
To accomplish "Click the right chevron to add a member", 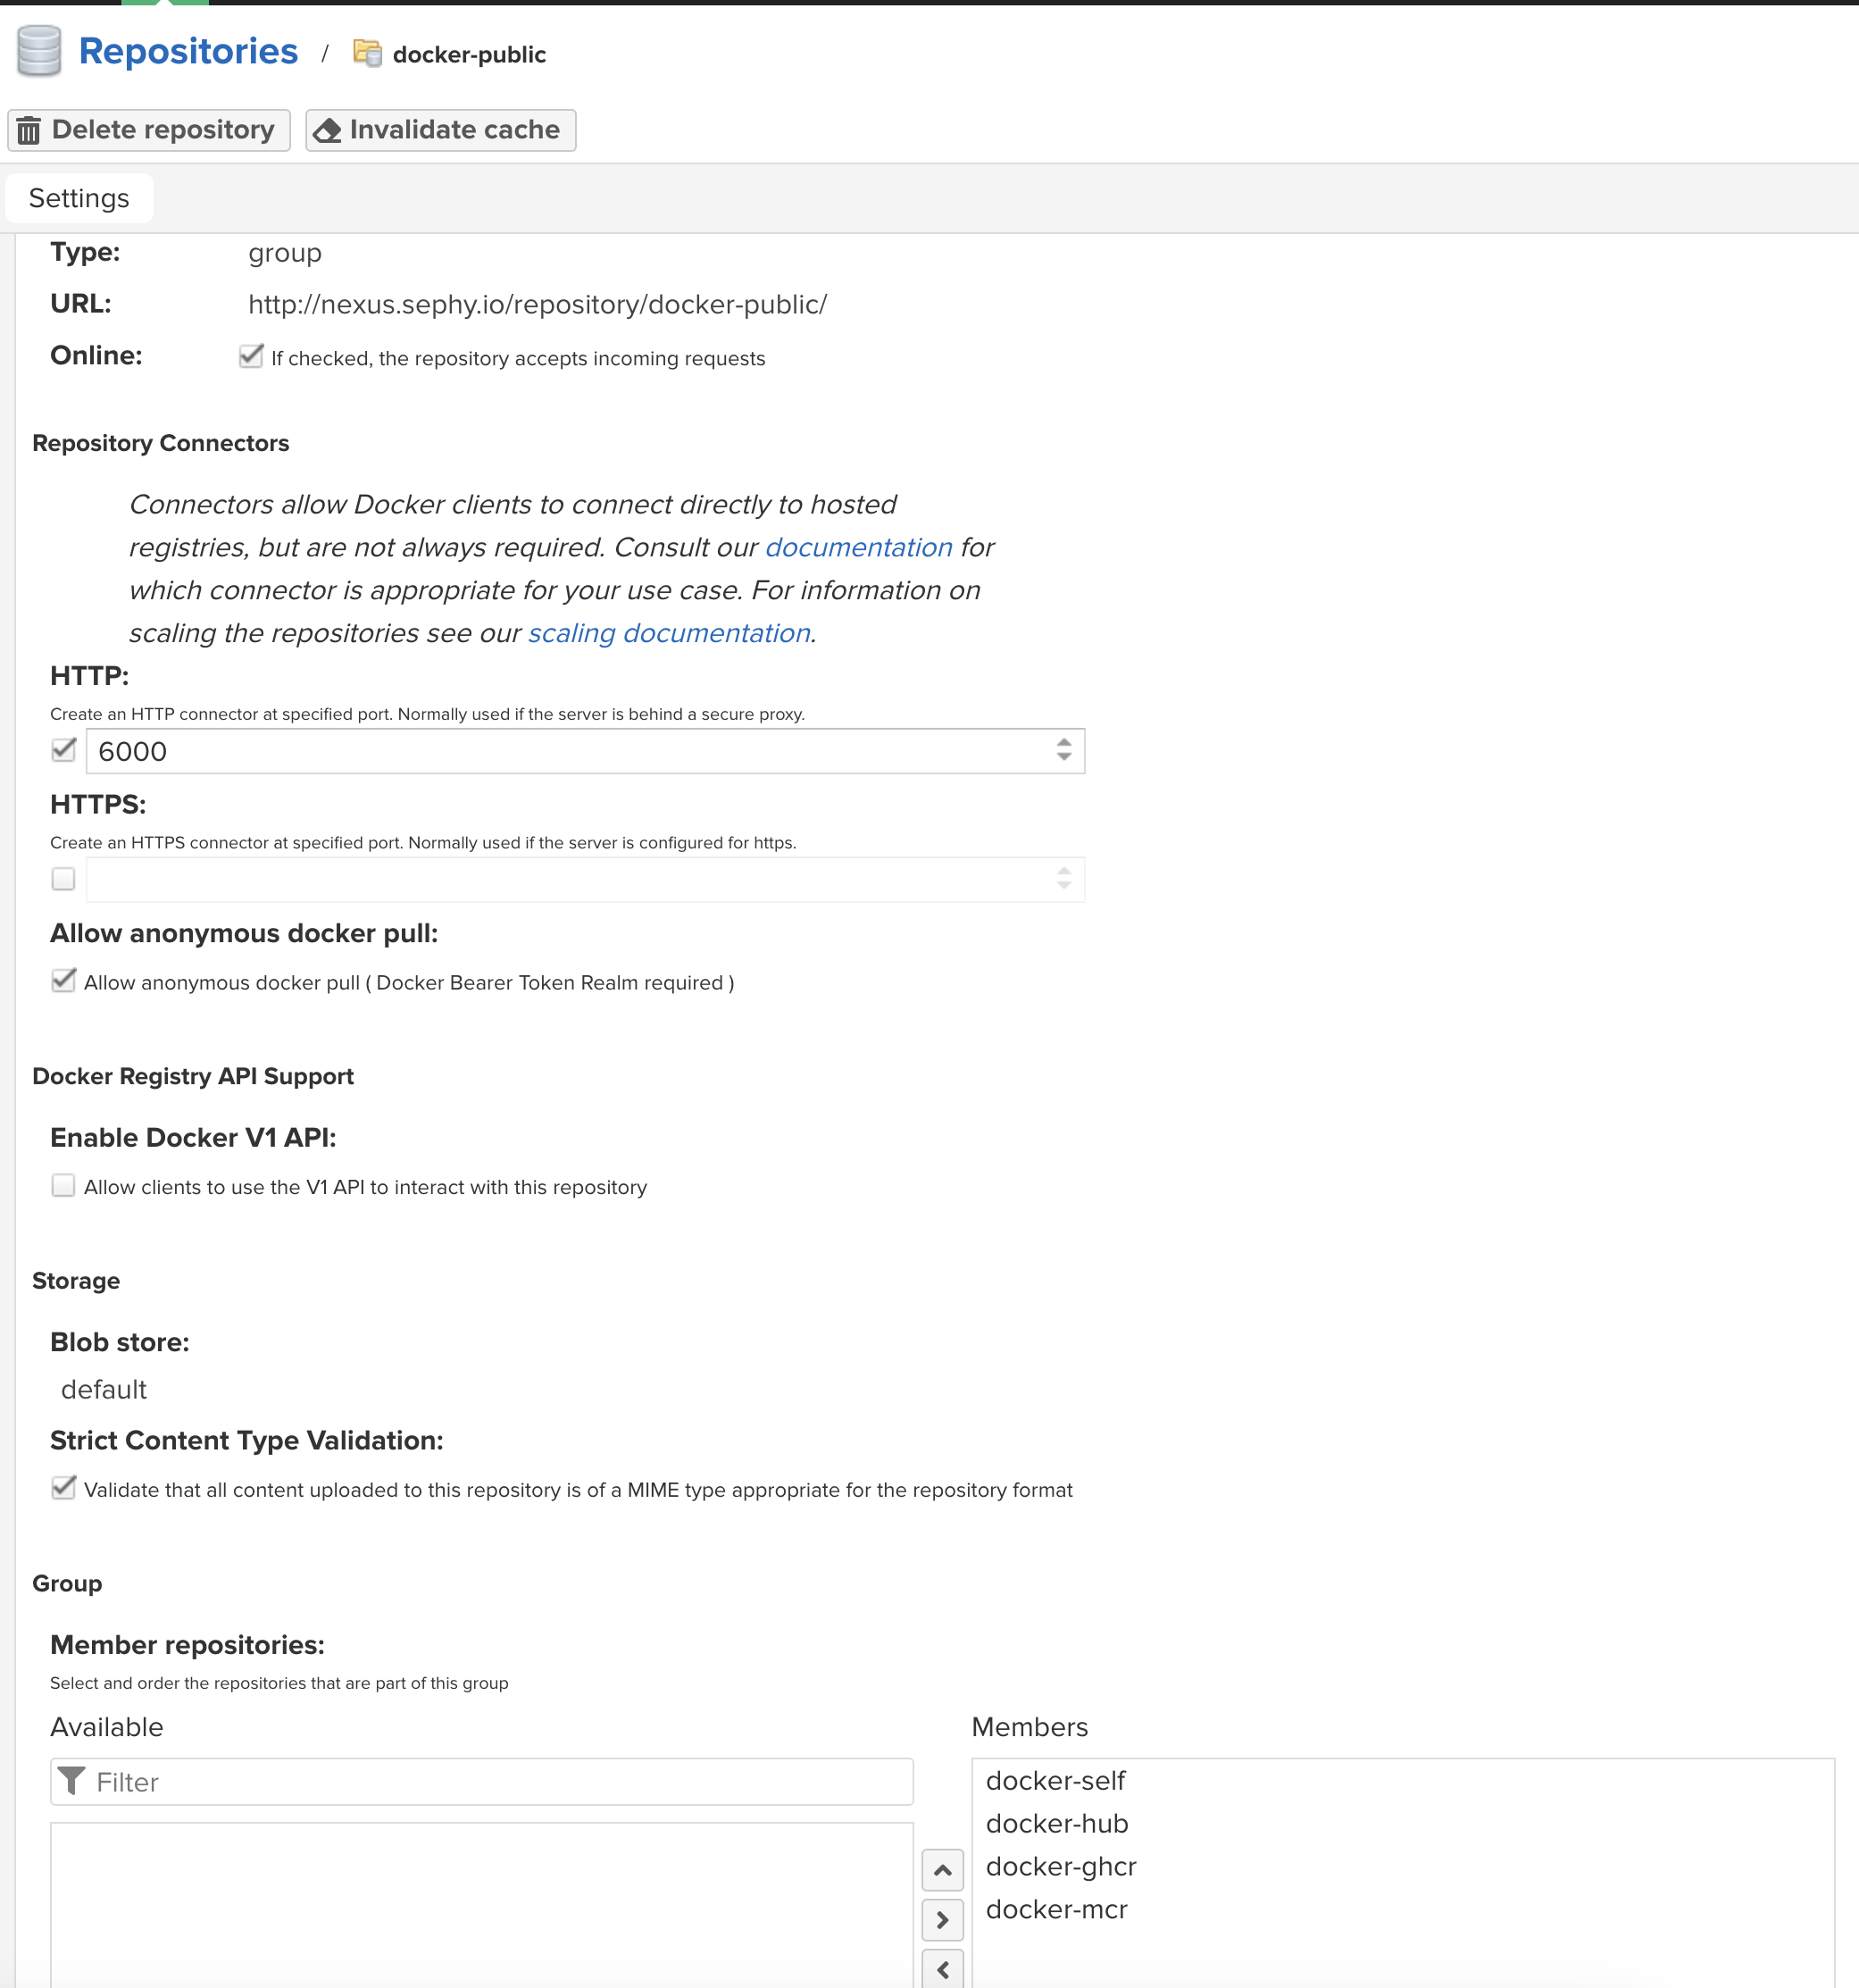I will point(942,1919).
